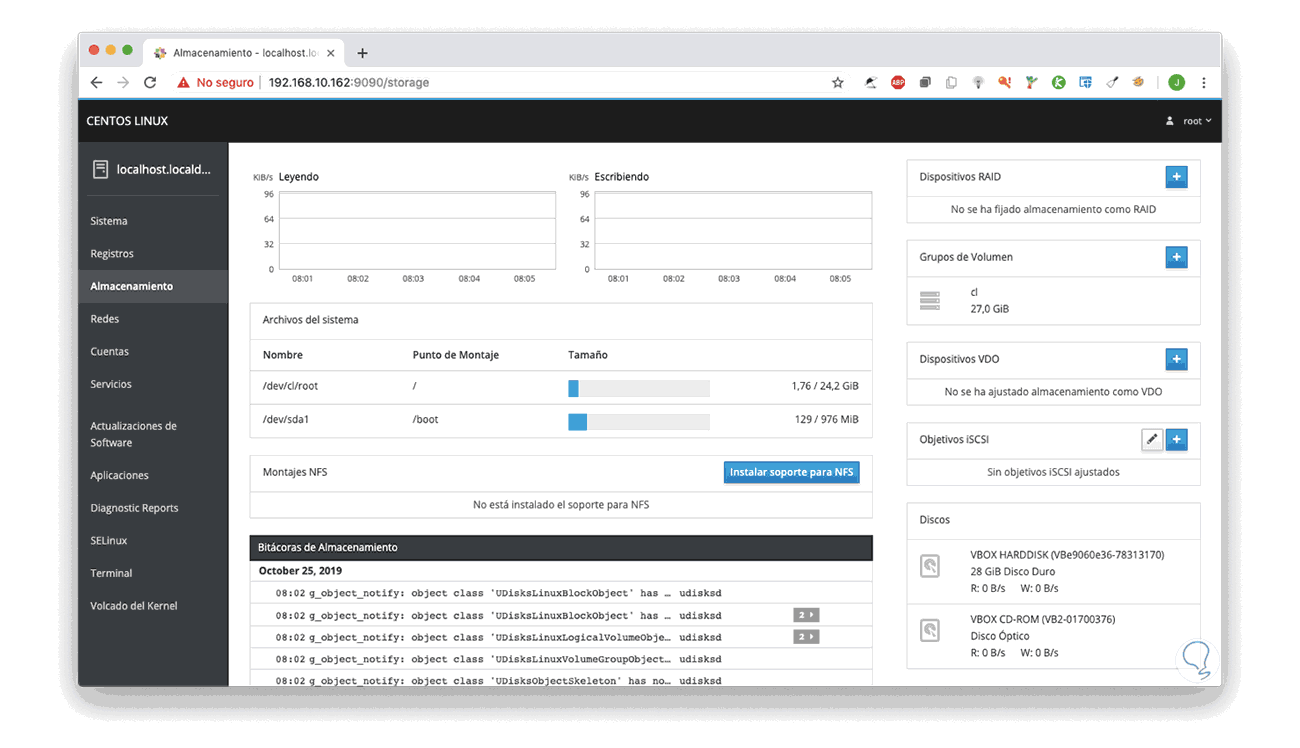Click Instalar soporte para NFS

coord(791,471)
